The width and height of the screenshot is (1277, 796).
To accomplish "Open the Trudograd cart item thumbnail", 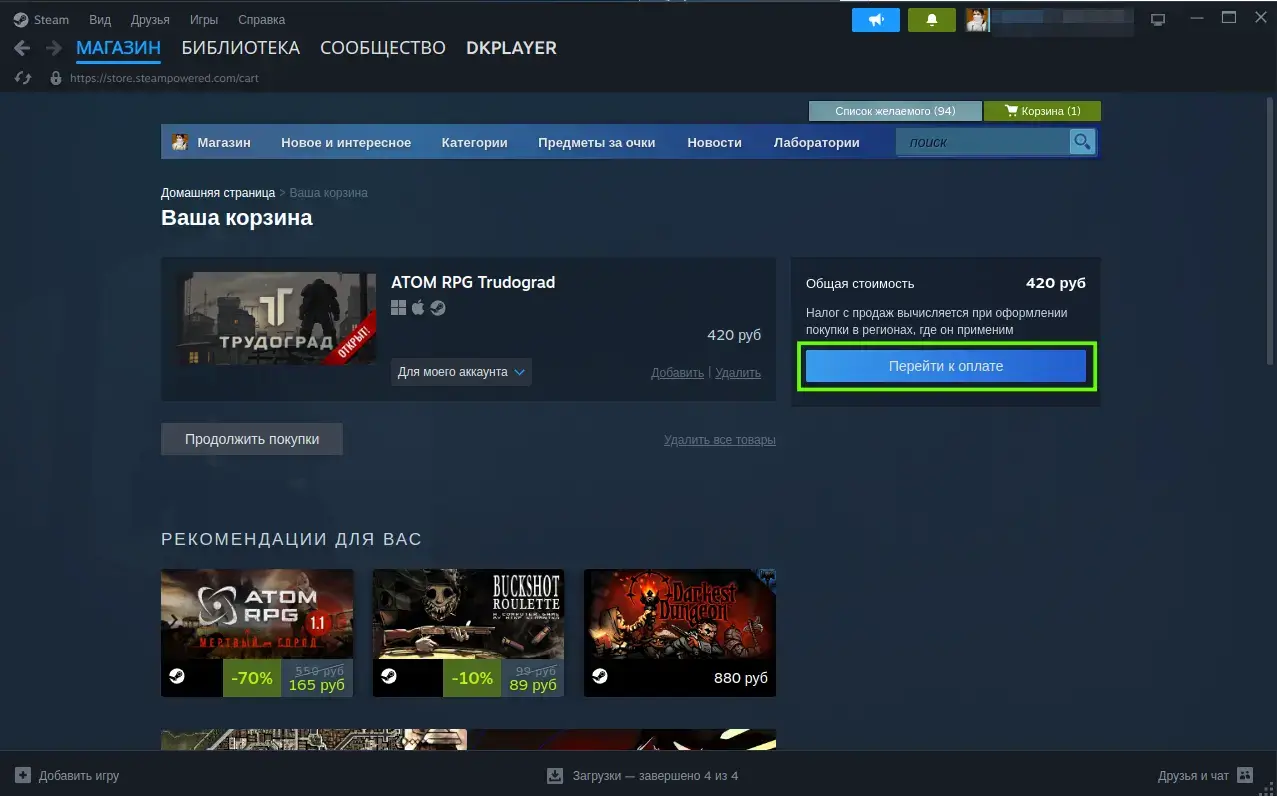I will [277, 319].
